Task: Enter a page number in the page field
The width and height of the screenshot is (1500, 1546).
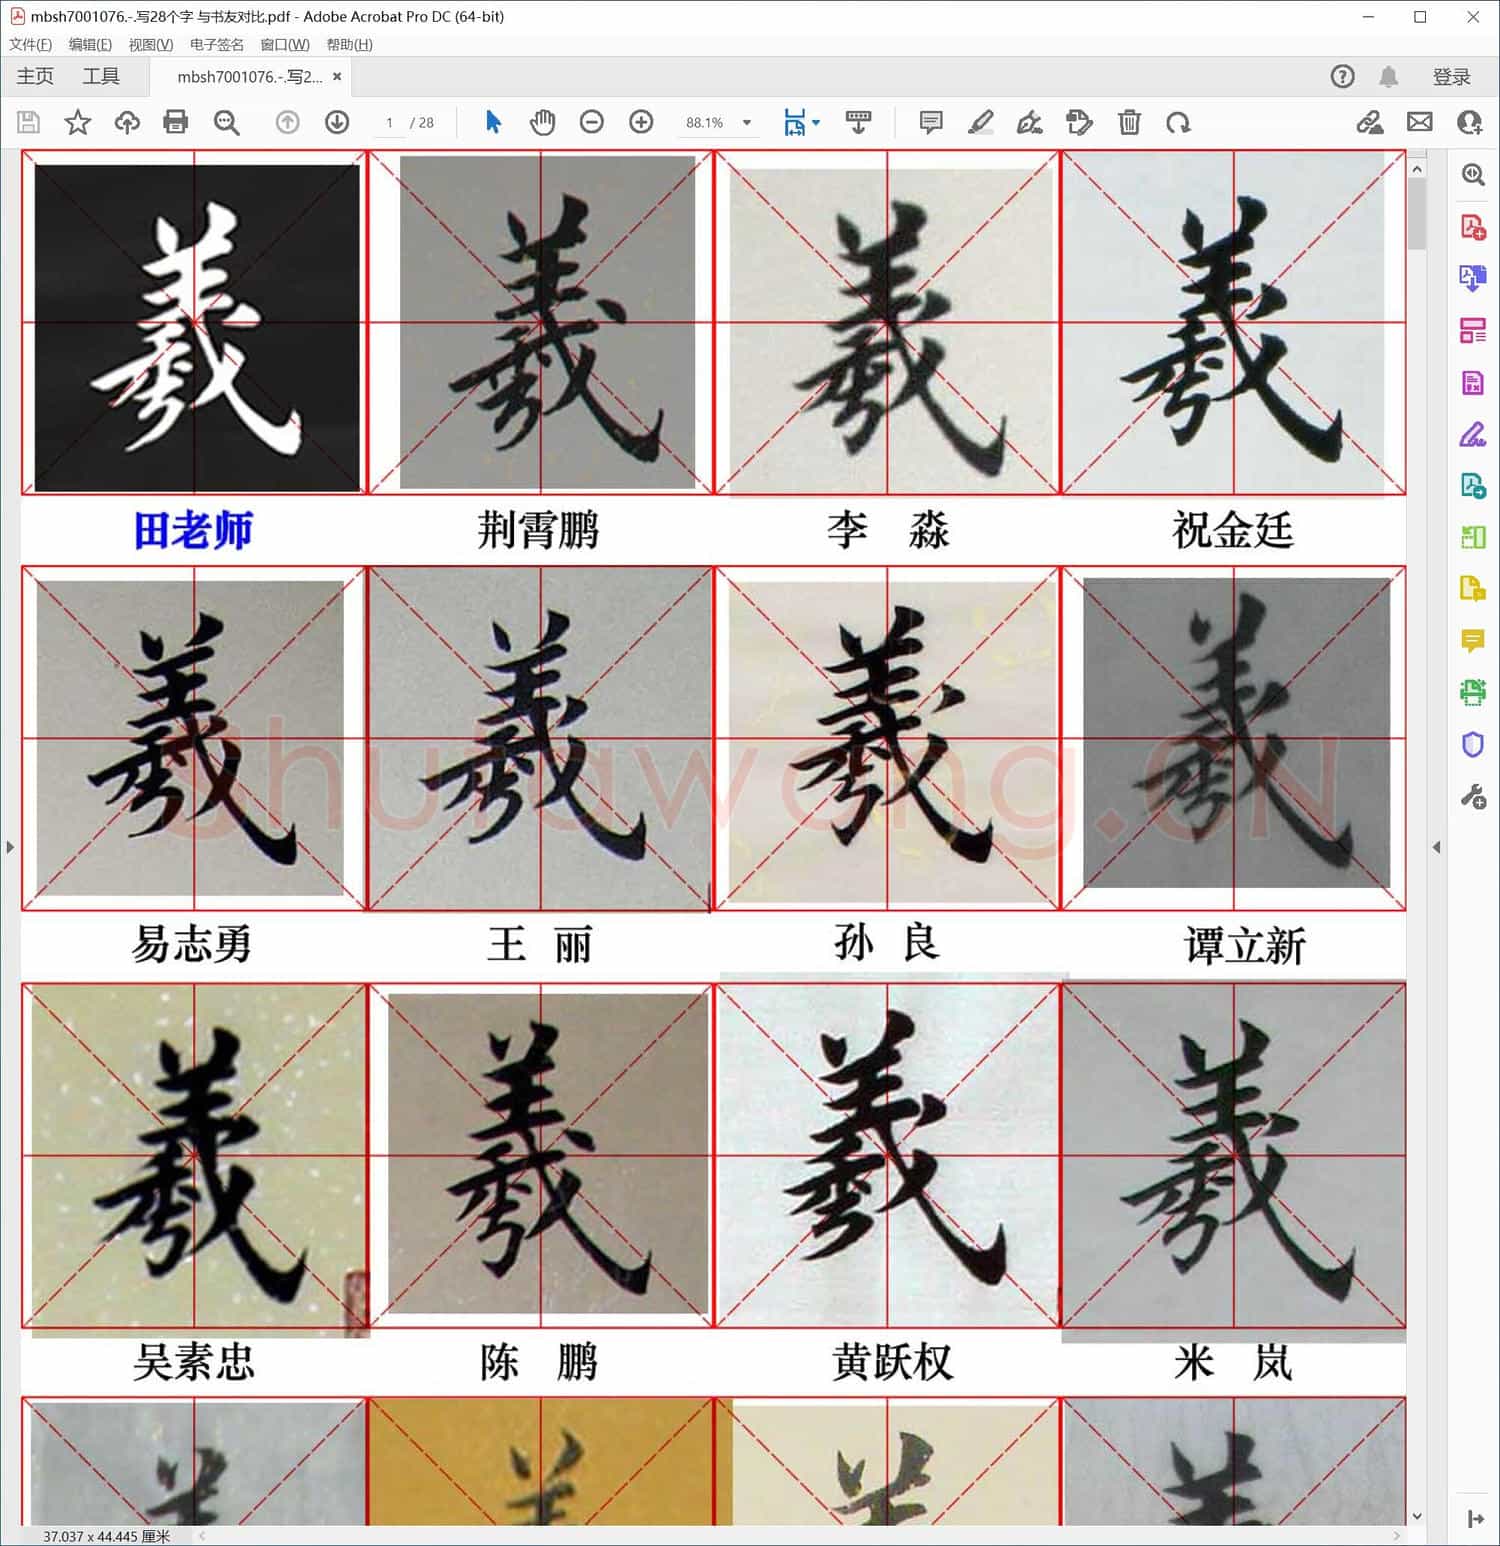Action: (390, 122)
